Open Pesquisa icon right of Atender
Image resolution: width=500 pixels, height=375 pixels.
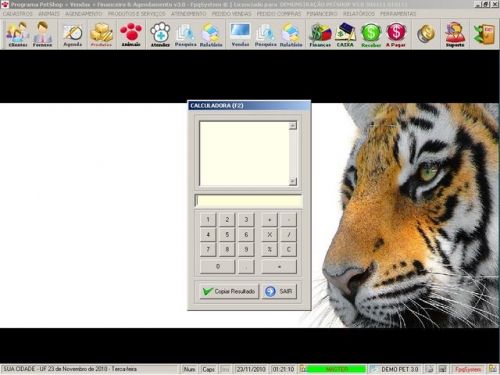point(186,34)
